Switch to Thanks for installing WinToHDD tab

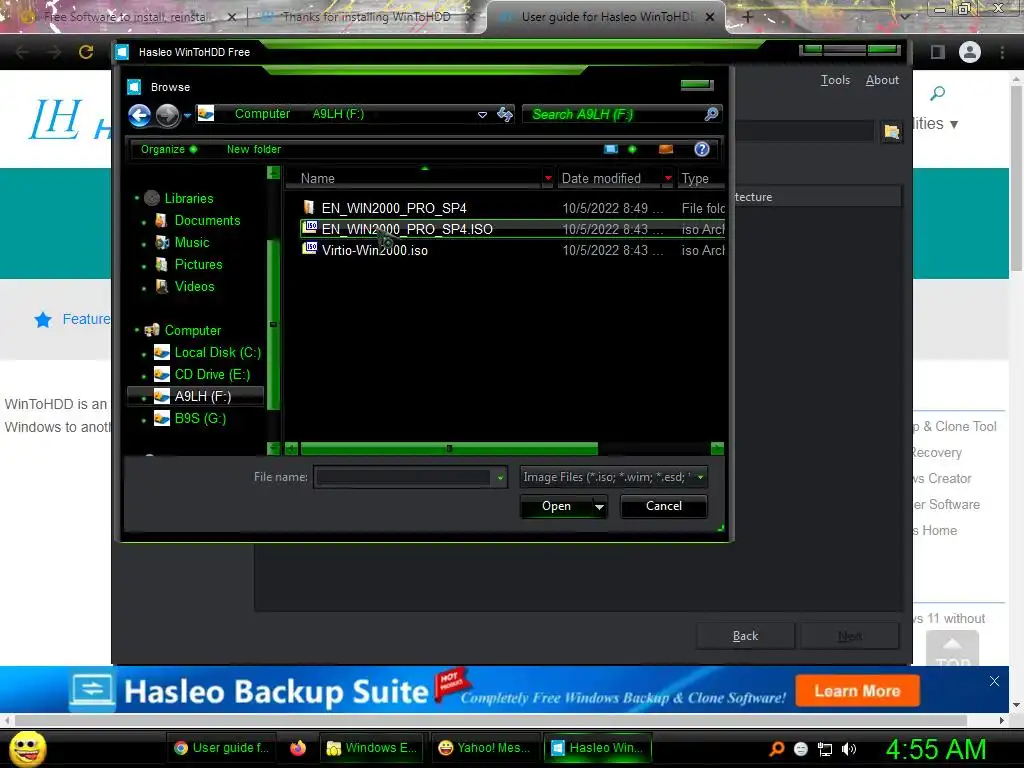pyautogui.click(x=366, y=17)
